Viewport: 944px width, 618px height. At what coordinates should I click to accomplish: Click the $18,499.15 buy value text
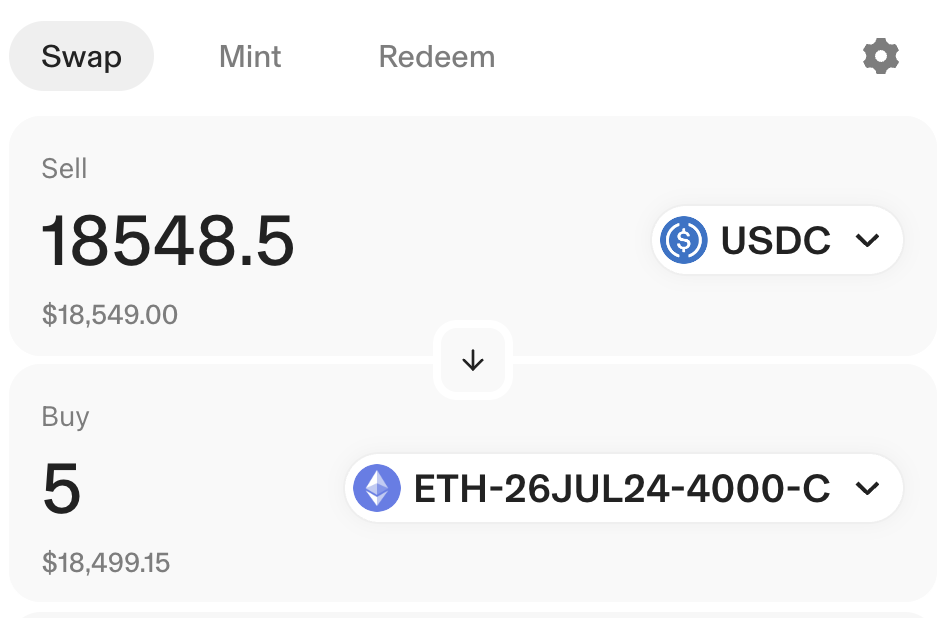(x=106, y=563)
